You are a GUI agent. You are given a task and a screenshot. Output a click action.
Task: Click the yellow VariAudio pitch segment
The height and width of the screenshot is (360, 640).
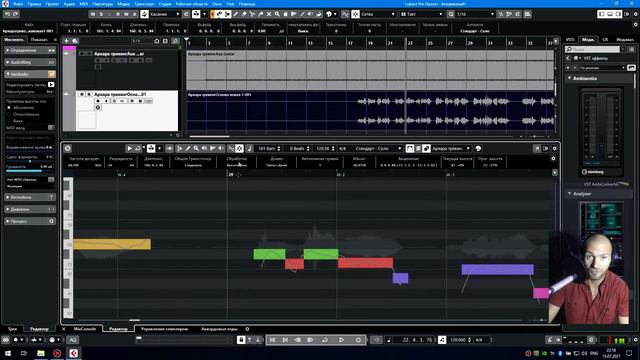pyautogui.click(x=112, y=244)
